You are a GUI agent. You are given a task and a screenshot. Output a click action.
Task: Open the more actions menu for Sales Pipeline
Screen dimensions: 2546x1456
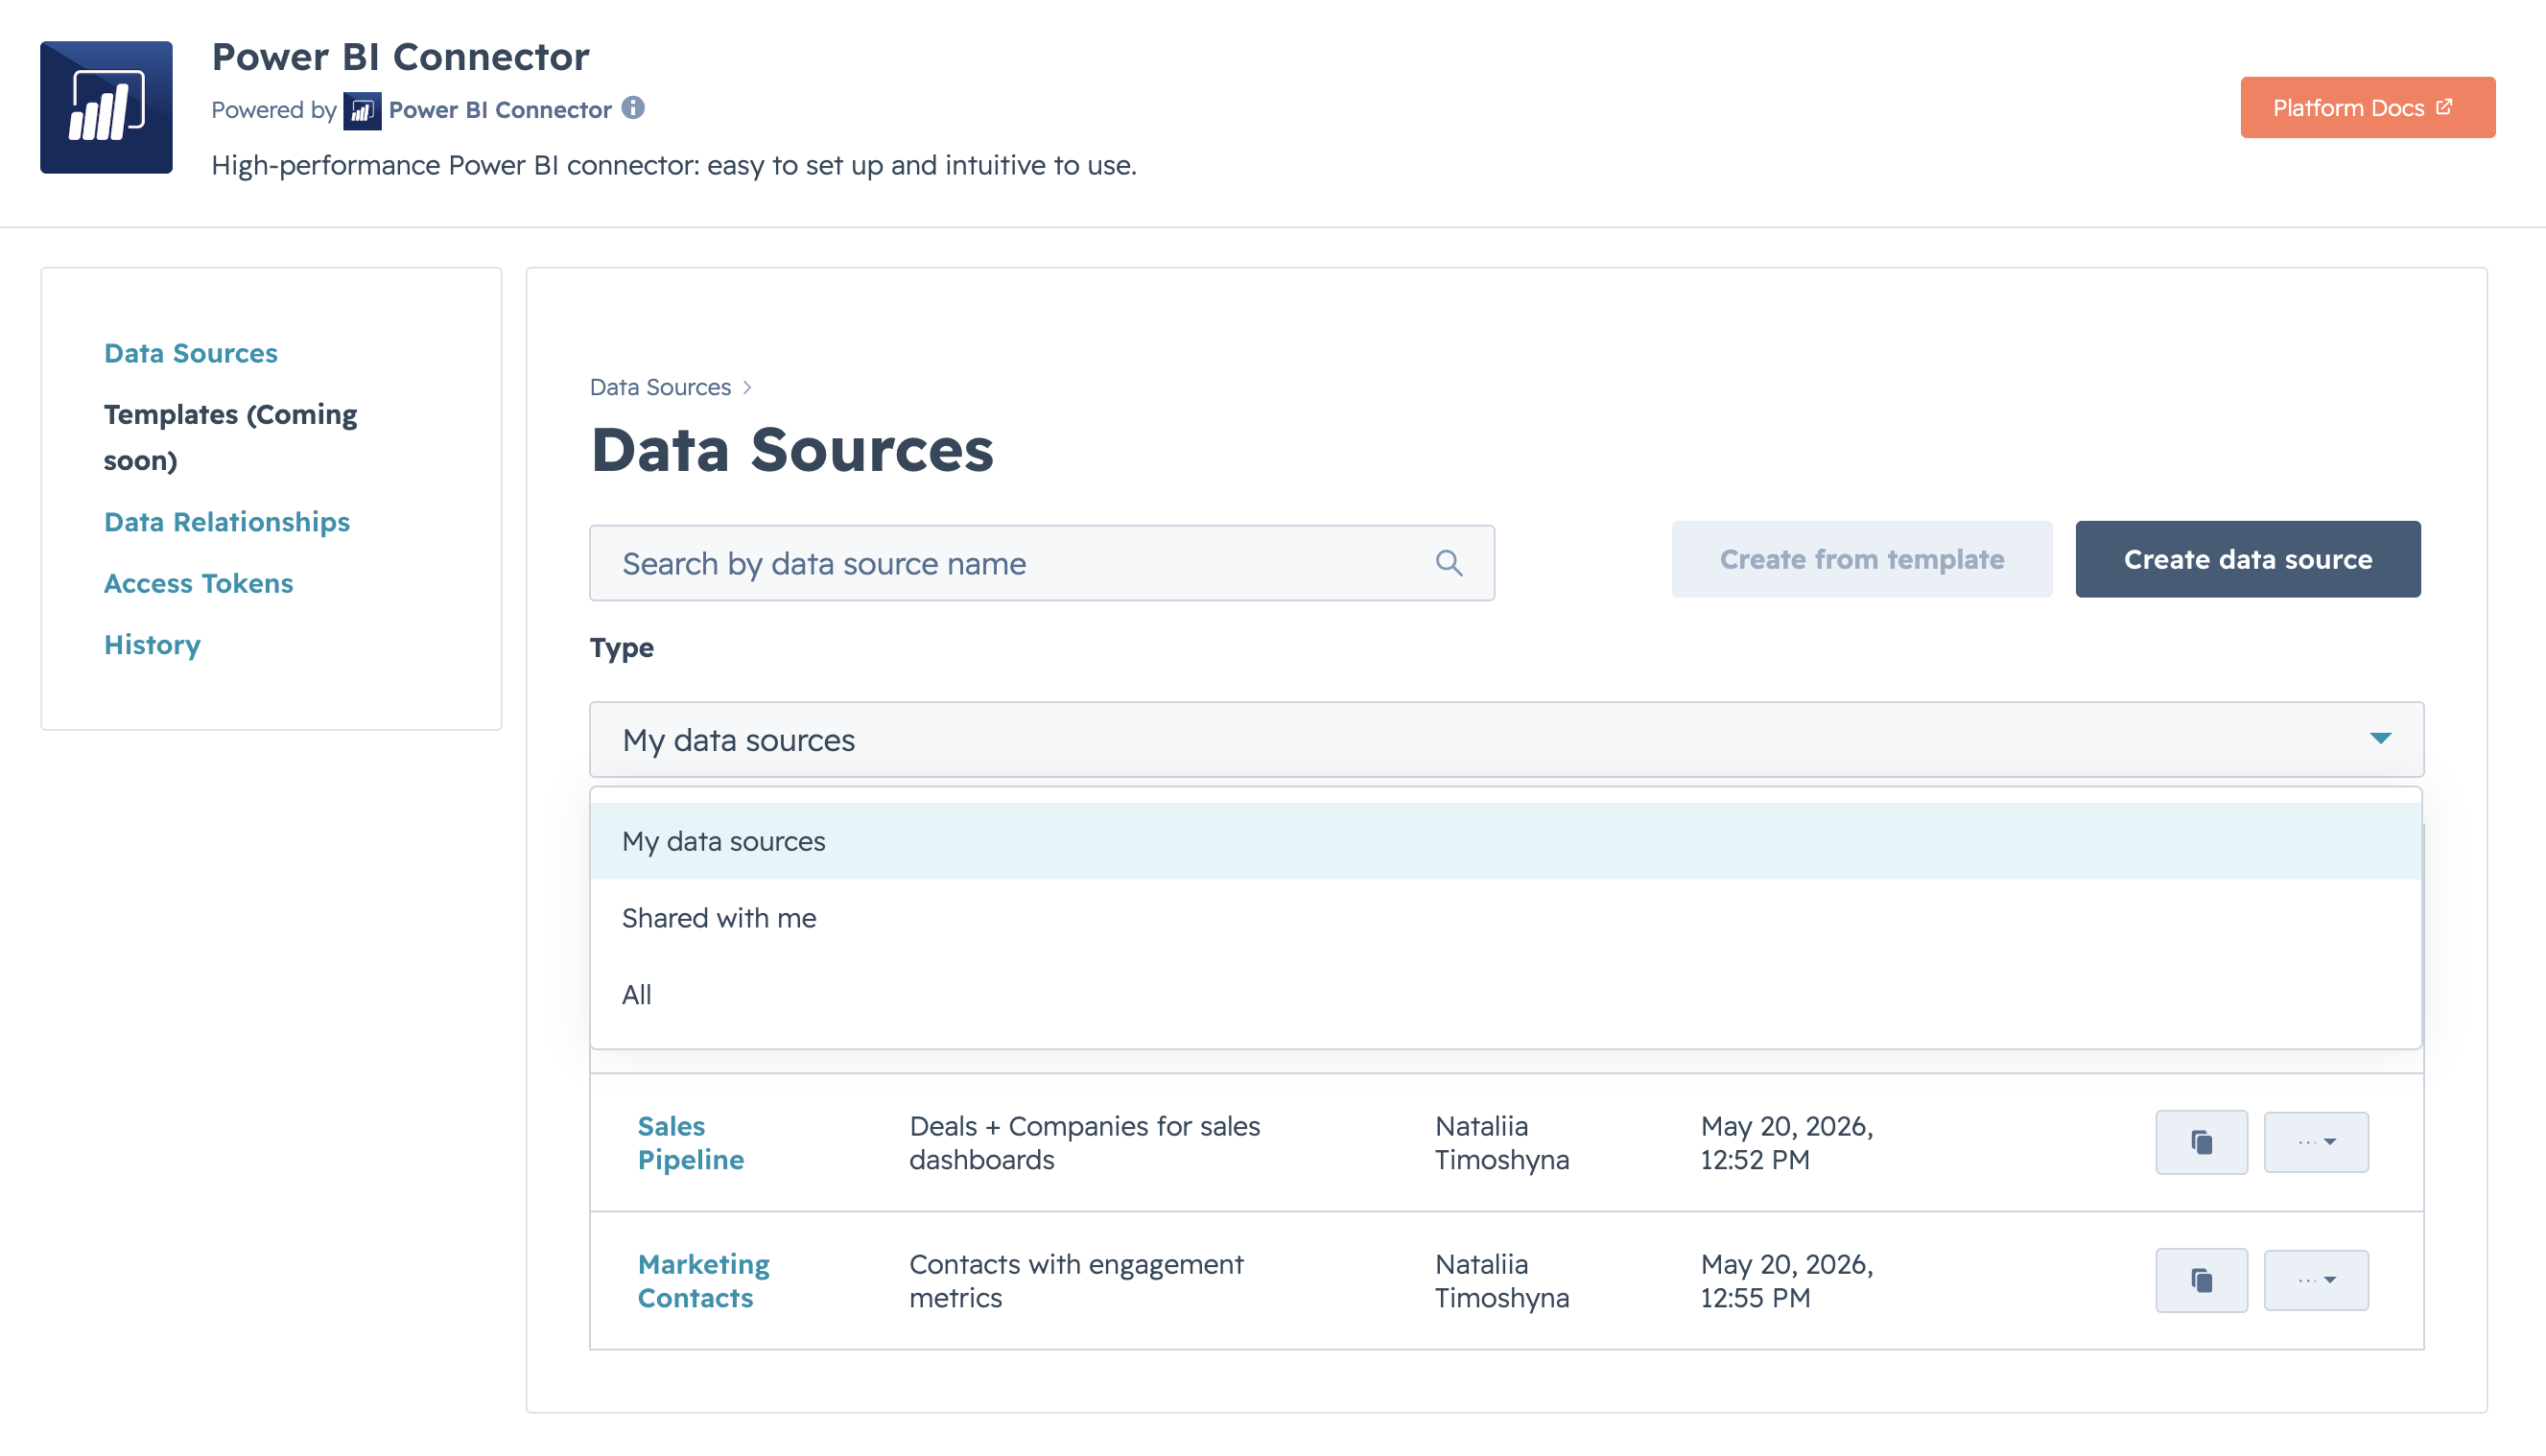tap(2316, 1142)
